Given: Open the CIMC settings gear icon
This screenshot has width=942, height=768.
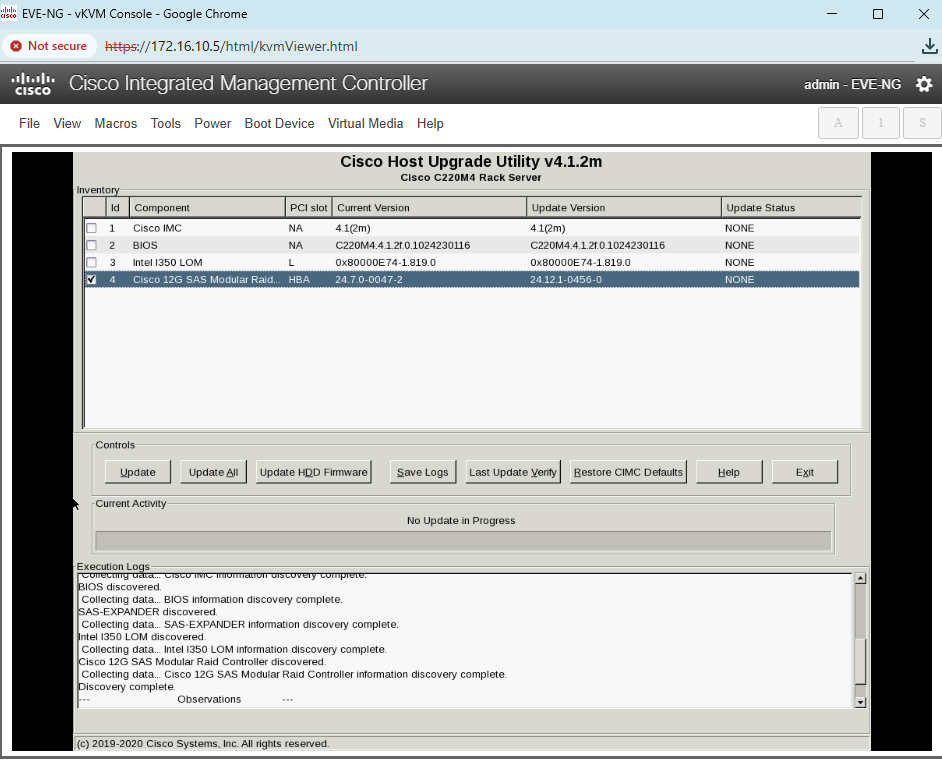Looking at the screenshot, I should point(923,84).
